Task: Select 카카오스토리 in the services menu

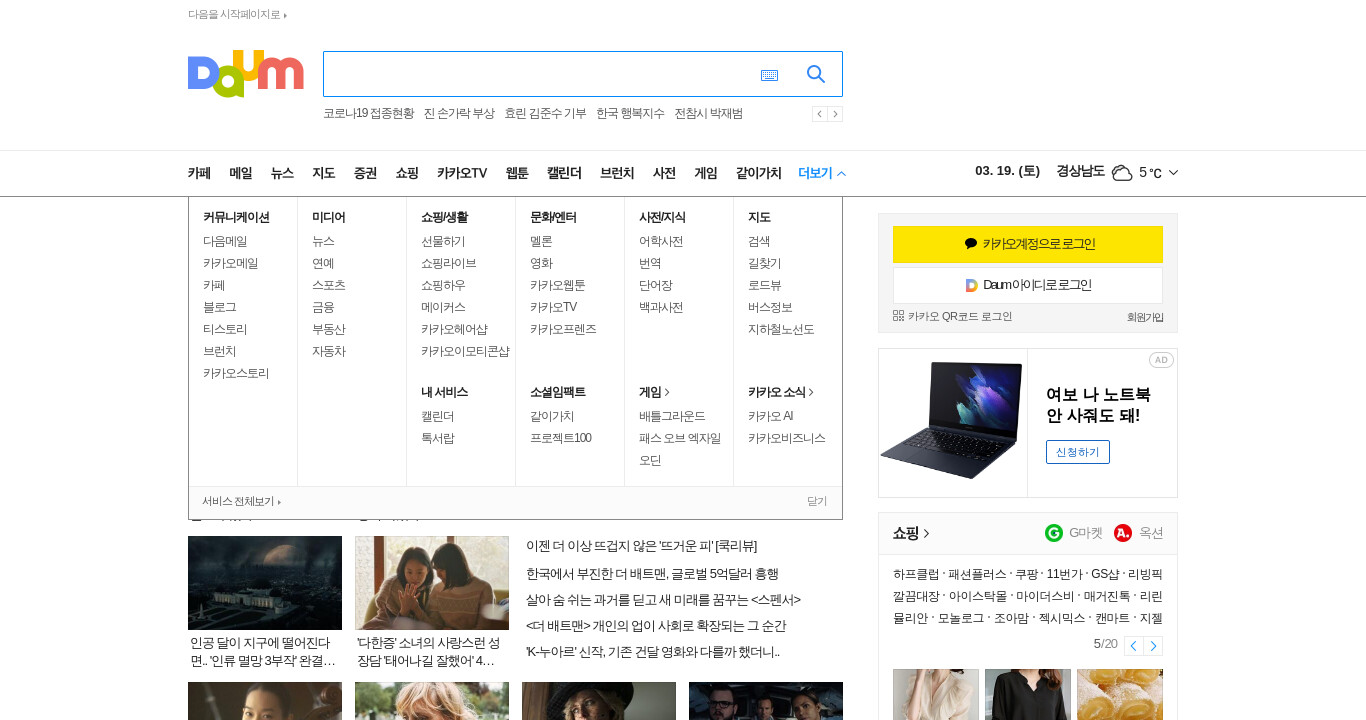Action: [x=236, y=373]
